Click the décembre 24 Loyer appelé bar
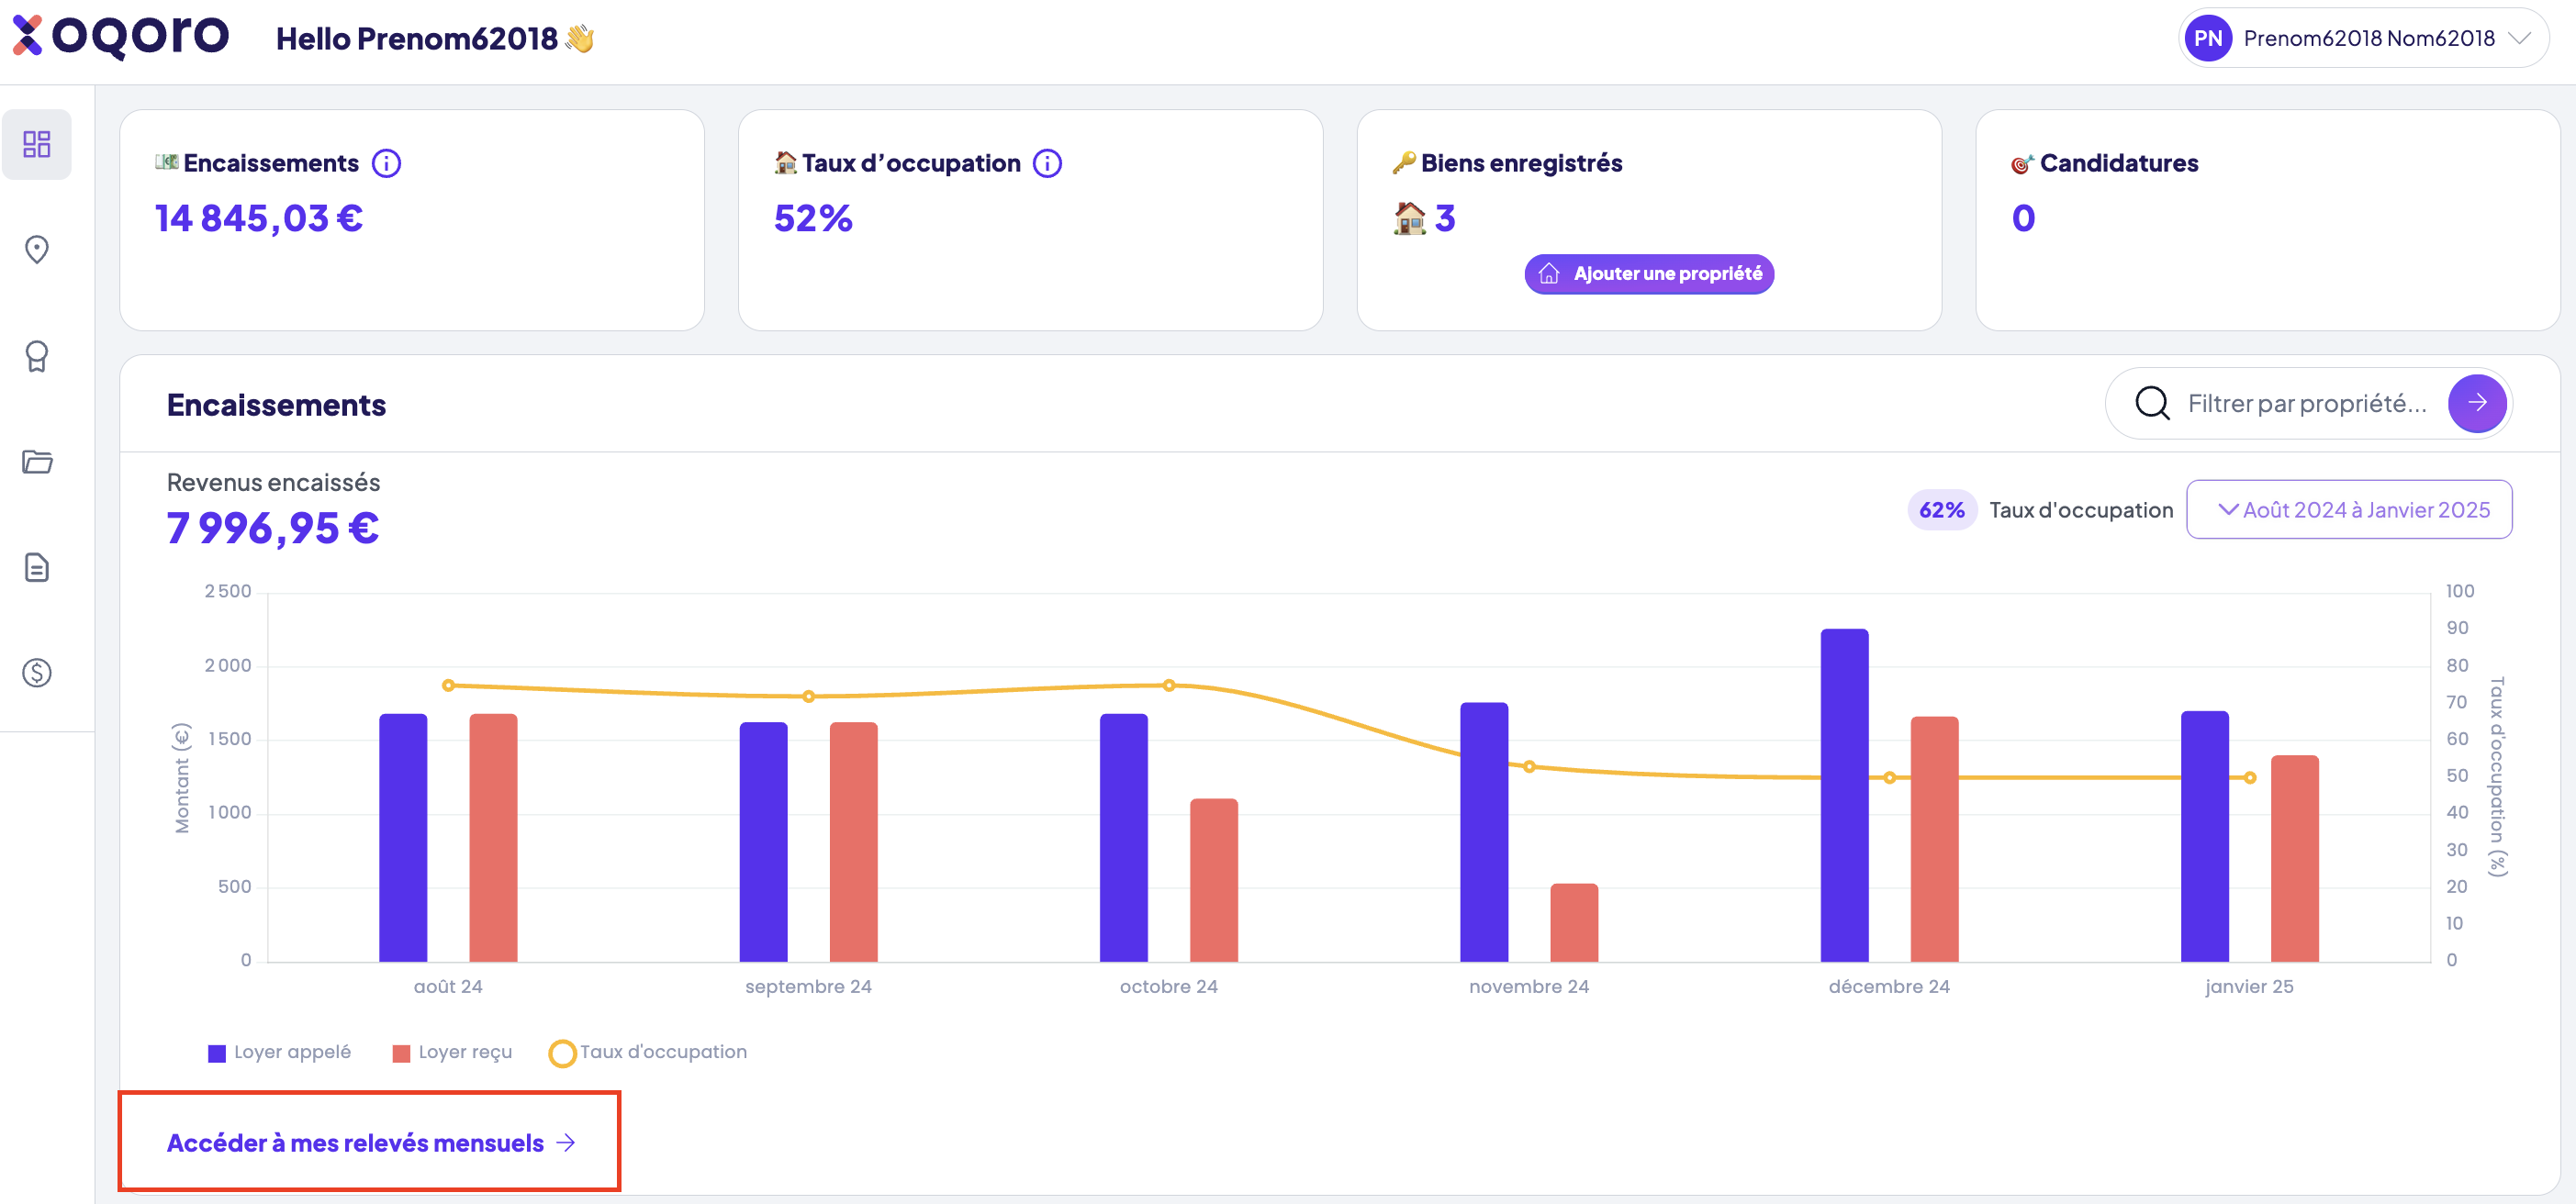The image size is (2576, 1204). (x=1844, y=795)
